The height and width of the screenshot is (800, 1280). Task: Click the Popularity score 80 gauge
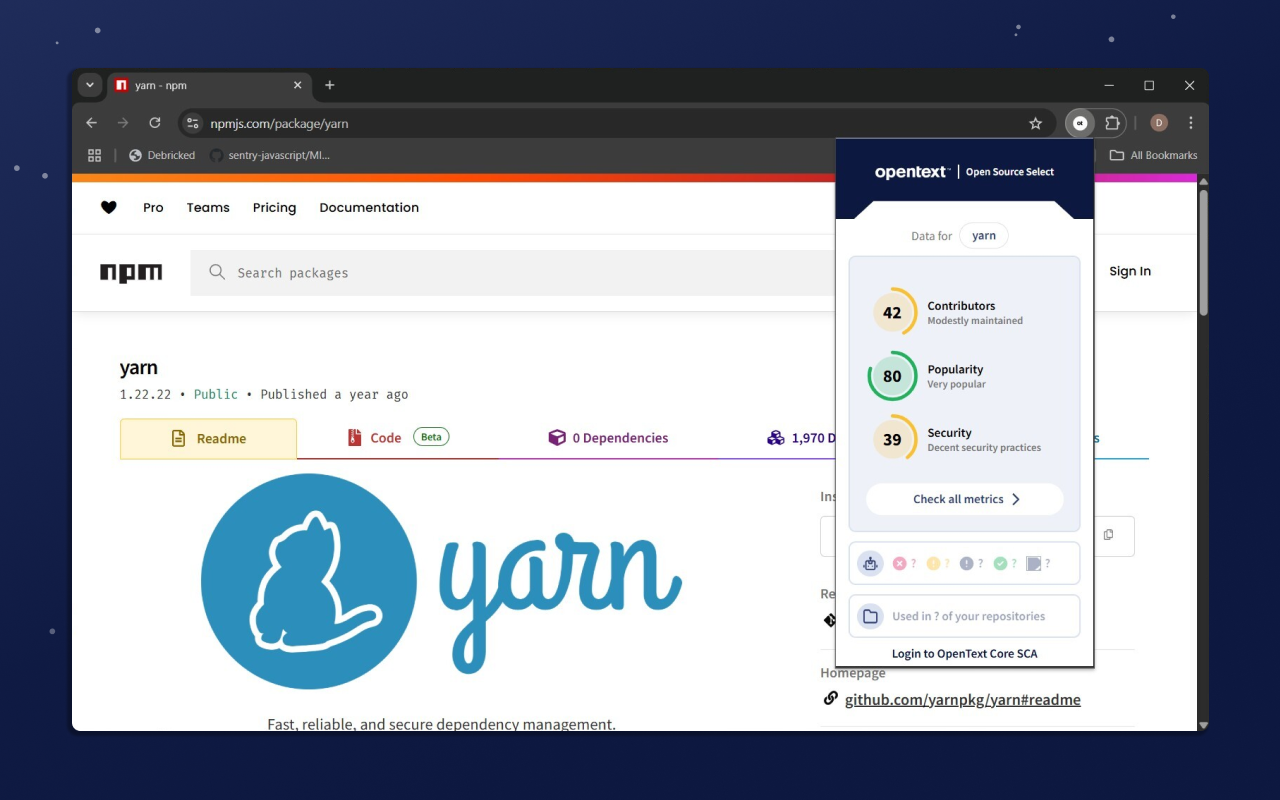892,376
